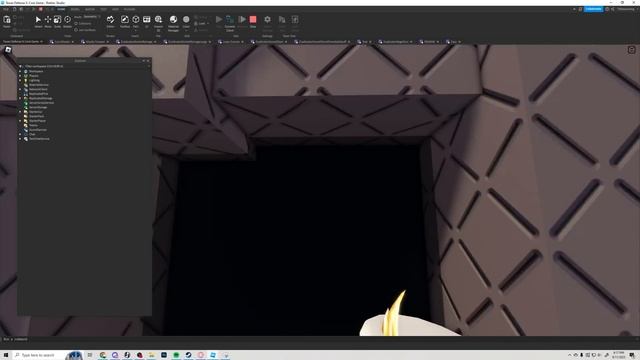Open Task View on taskbar
Screen dimensions: 640x360
coord(90,355)
